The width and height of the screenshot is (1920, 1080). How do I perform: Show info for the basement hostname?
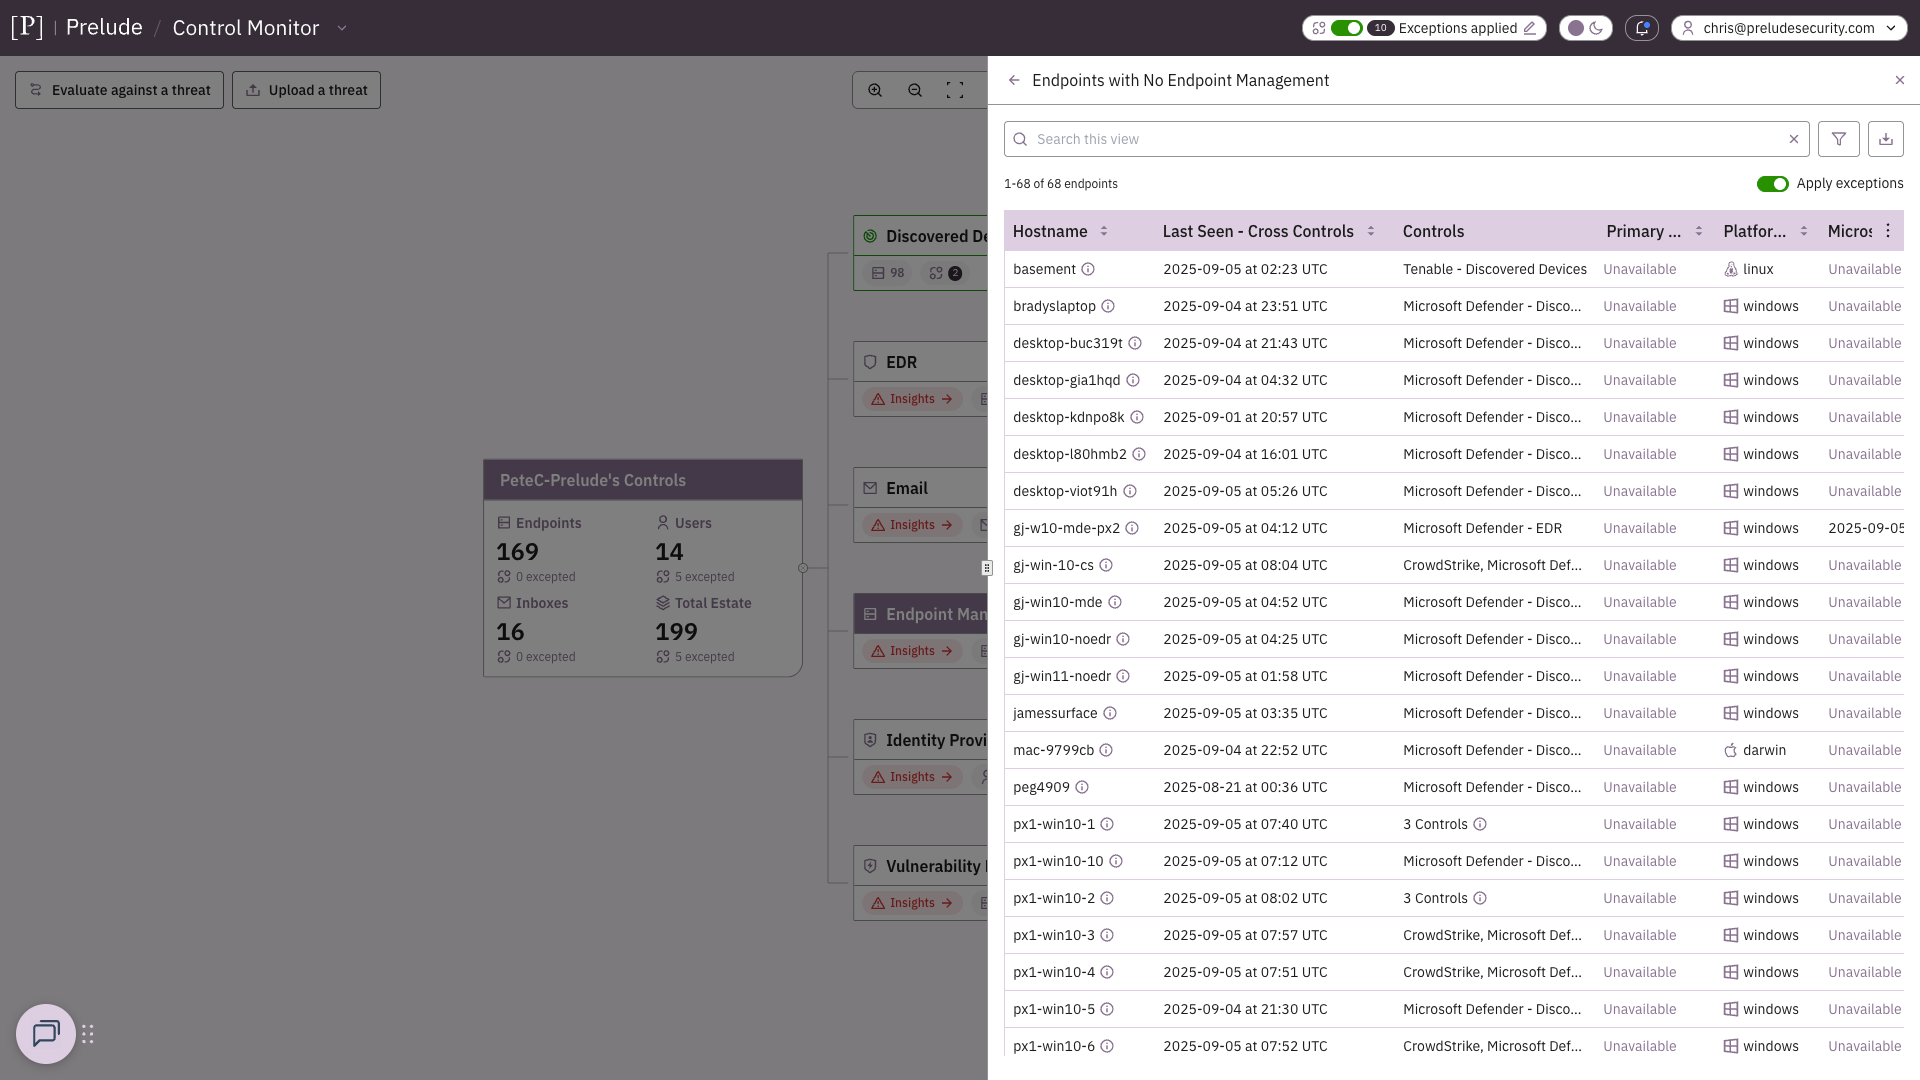click(x=1088, y=269)
